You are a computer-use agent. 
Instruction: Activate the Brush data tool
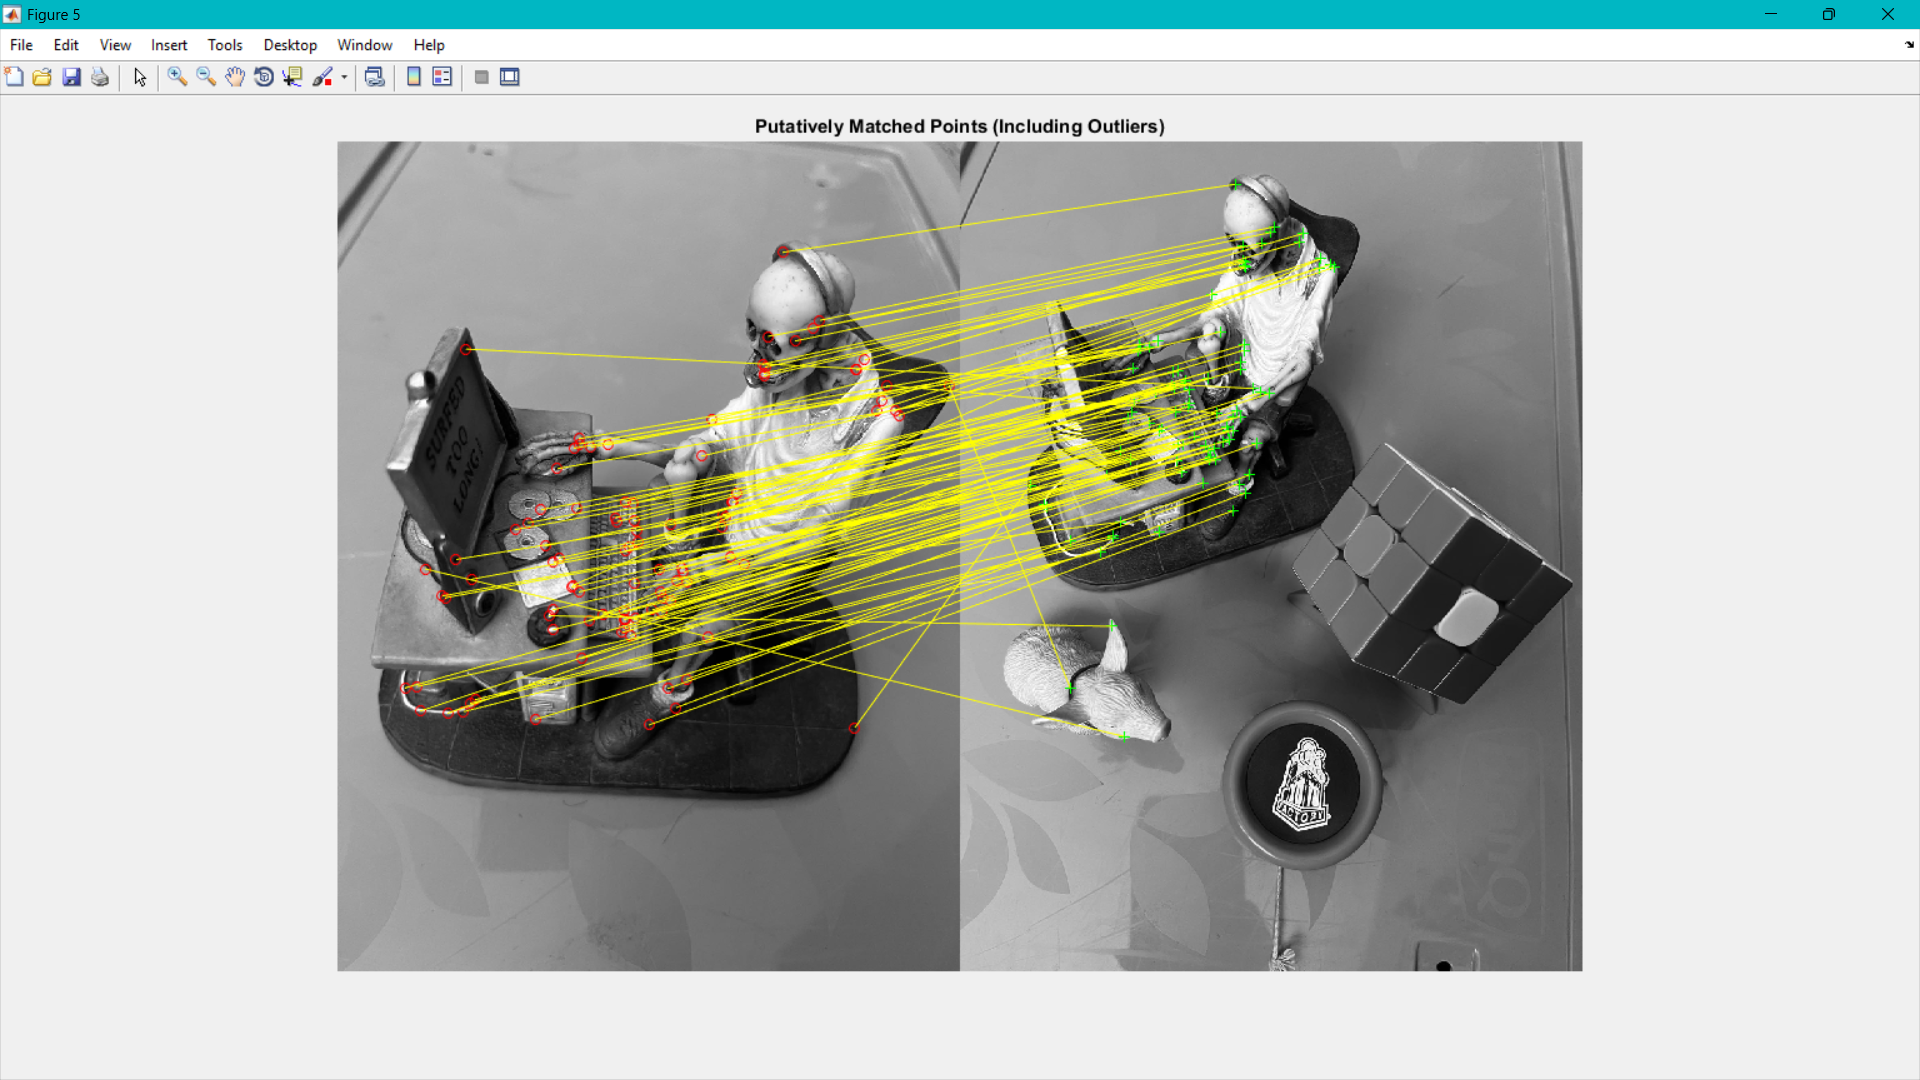pyautogui.click(x=322, y=77)
